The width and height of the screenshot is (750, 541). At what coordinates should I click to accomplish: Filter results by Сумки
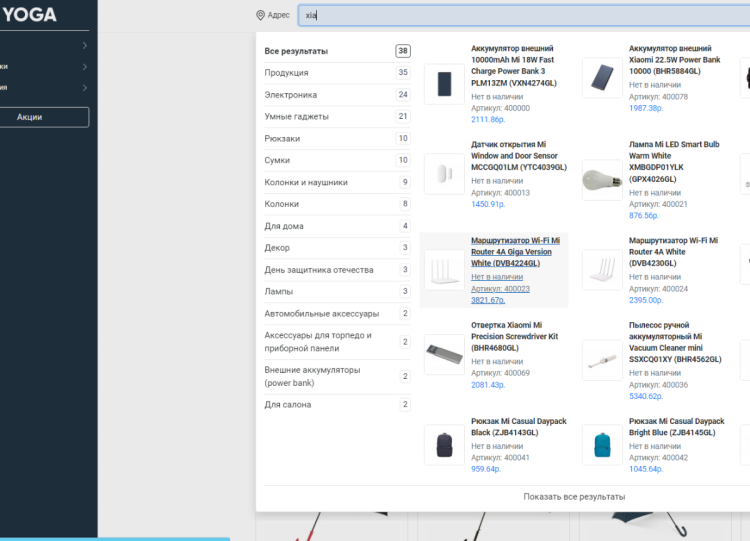point(337,160)
